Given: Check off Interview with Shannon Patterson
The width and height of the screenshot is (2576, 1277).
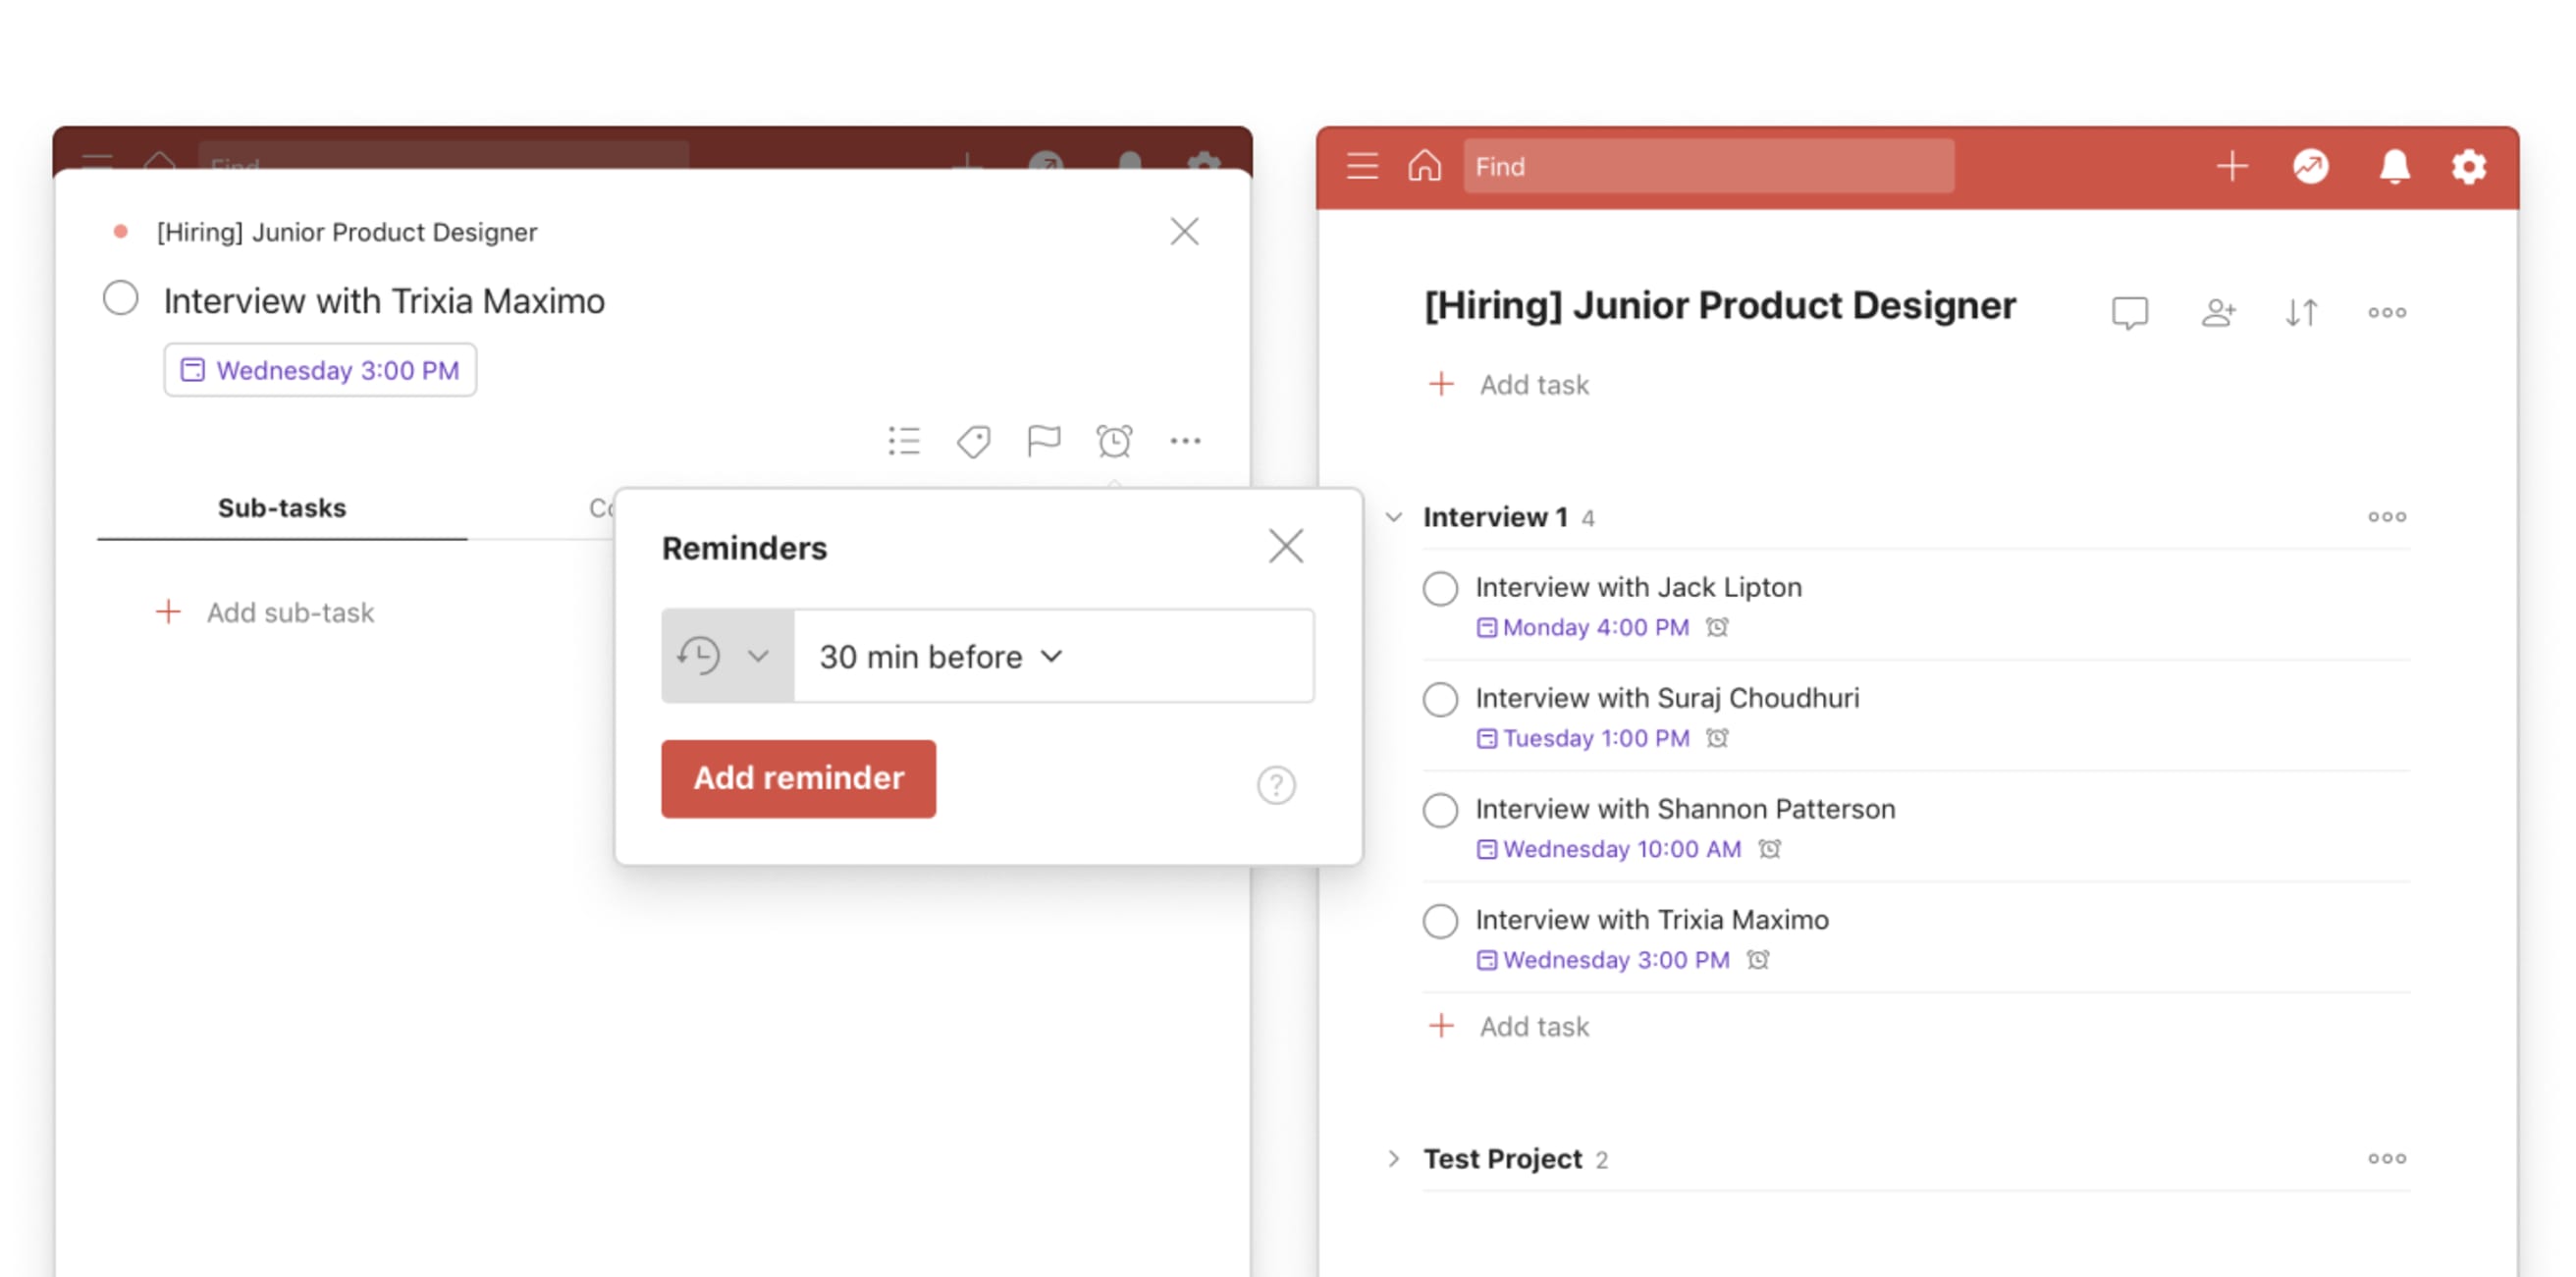Looking at the screenshot, I should click(x=1439, y=811).
